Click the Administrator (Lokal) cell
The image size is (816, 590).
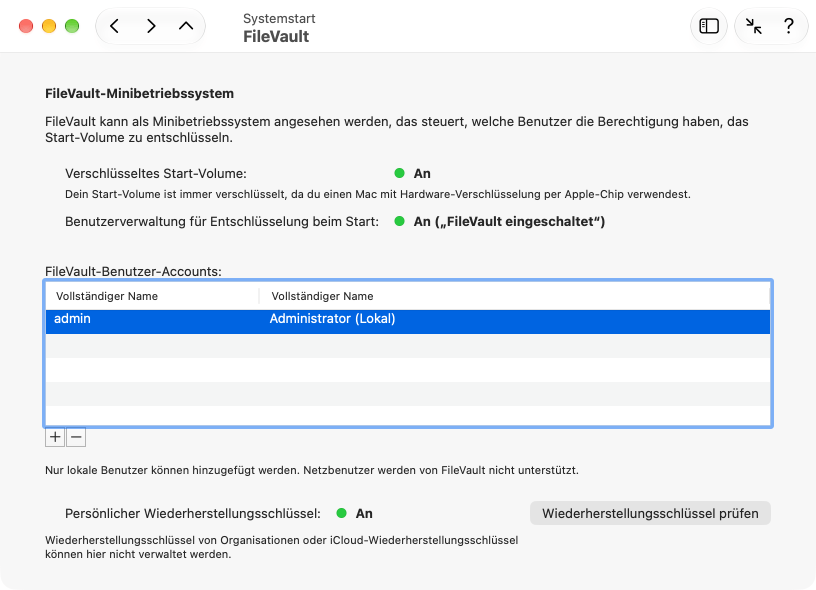click(332, 319)
